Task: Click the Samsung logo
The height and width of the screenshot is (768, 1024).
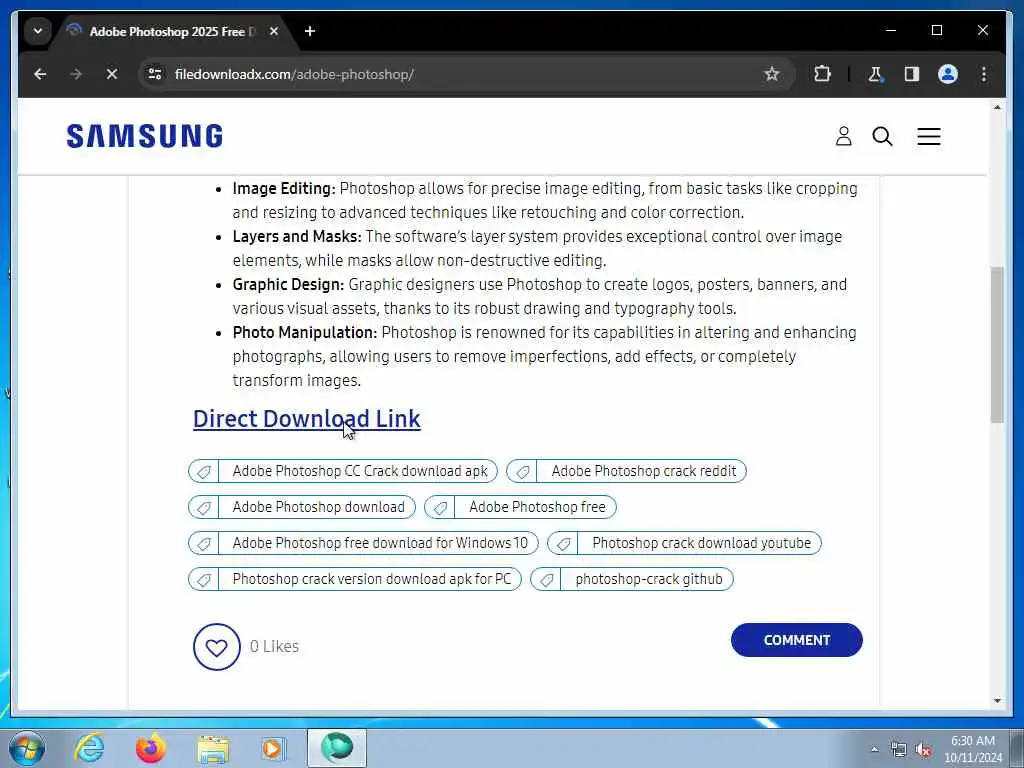Action: coord(145,136)
